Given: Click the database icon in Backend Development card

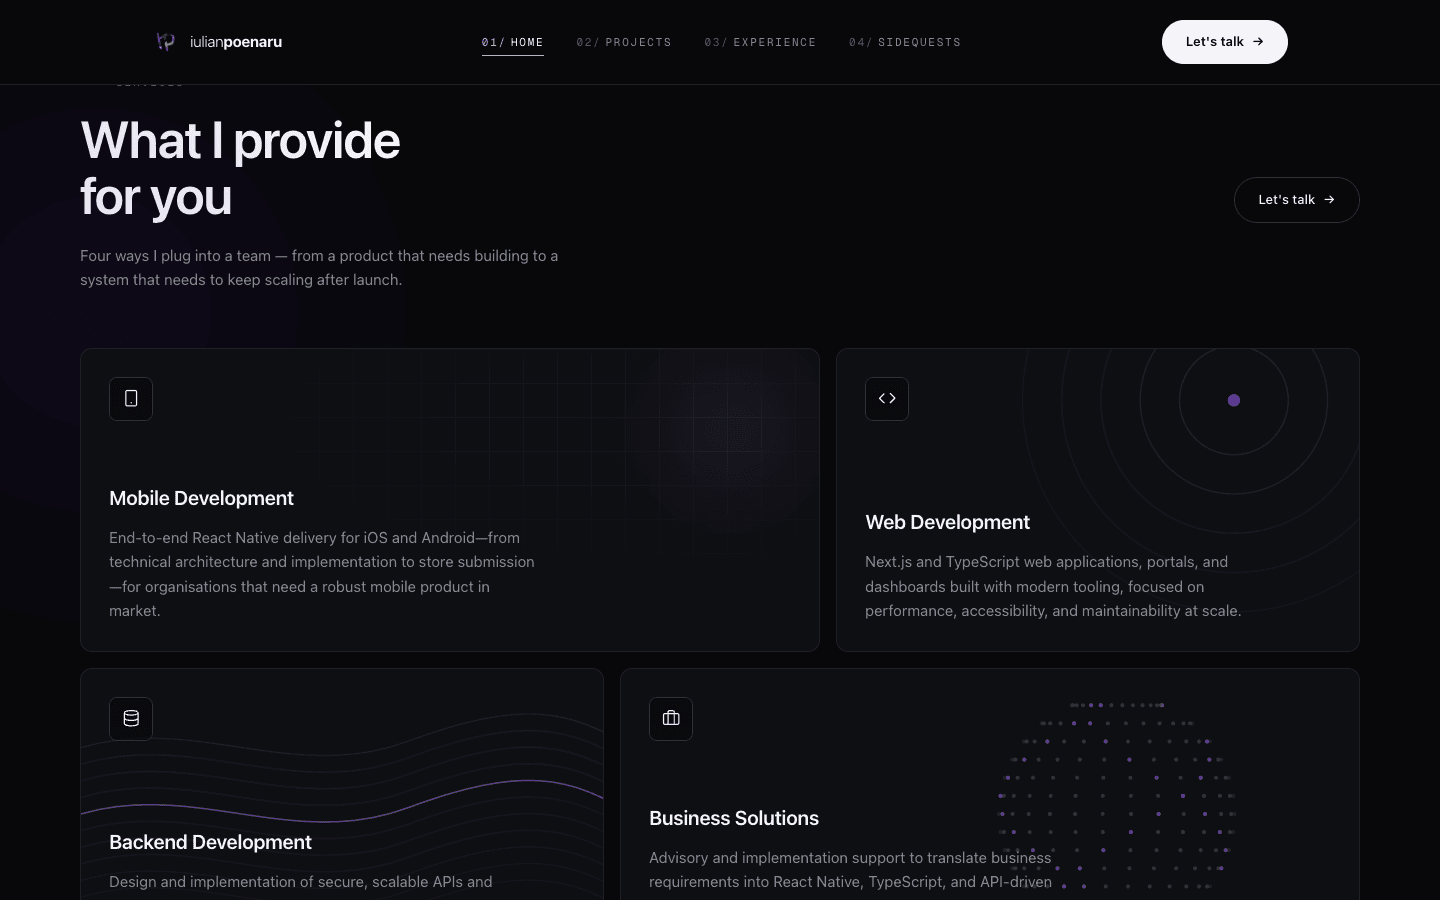Looking at the screenshot, I should pyautogui.click(x=131, y=719).
